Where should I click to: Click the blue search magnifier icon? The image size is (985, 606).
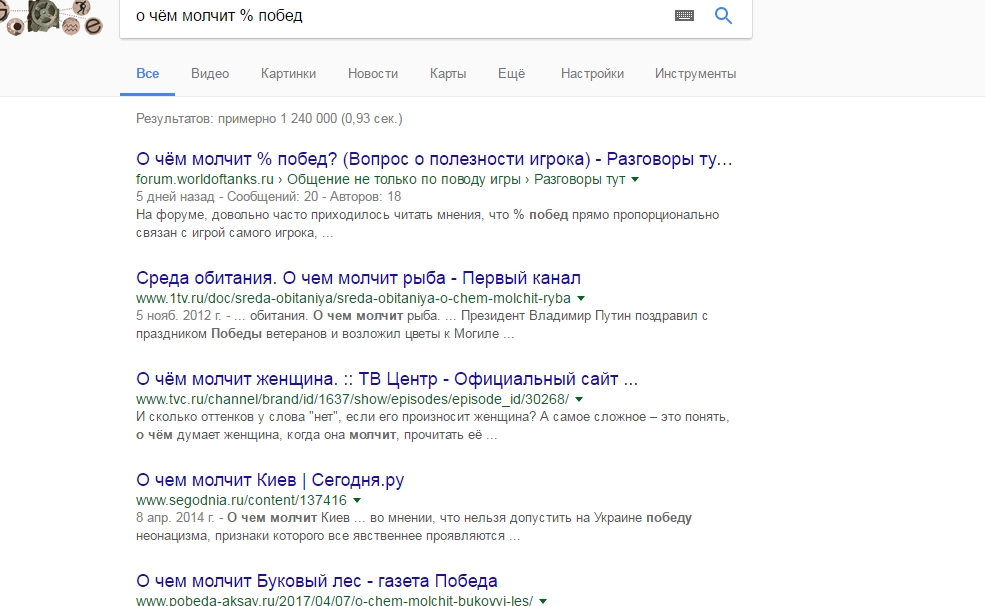[x=724, y=15]
